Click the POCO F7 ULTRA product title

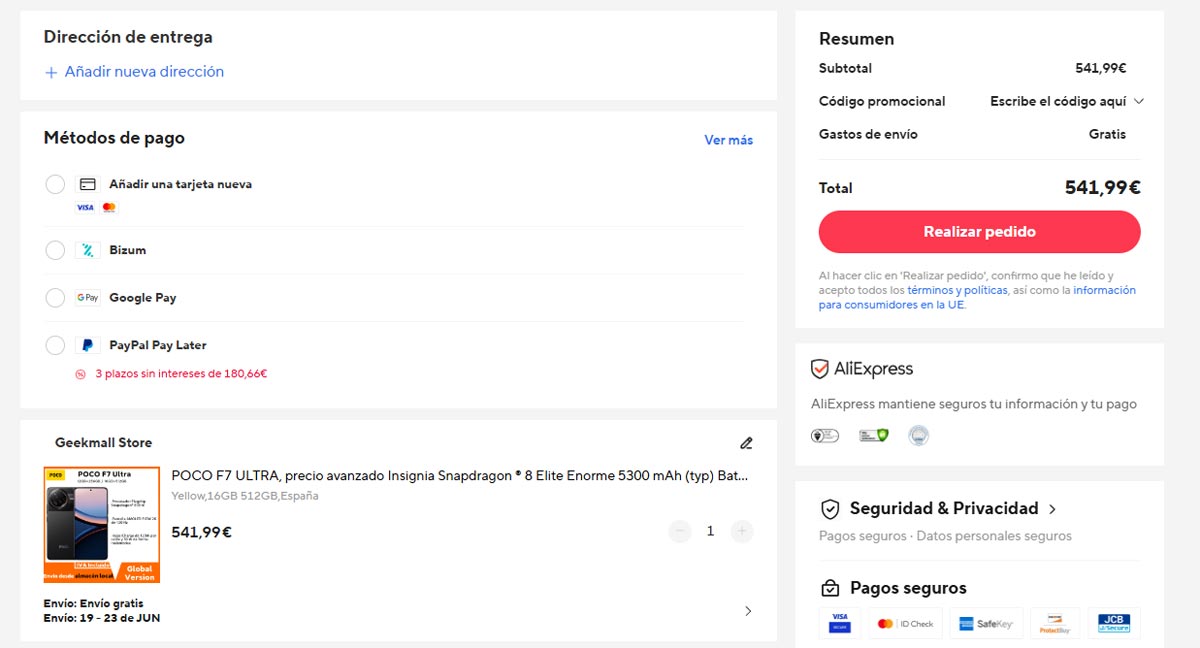point(460,475)
